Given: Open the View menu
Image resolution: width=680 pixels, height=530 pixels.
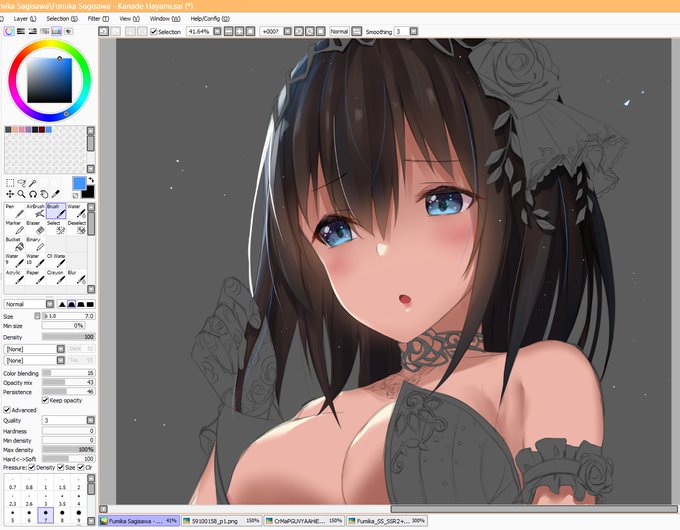Looking at the screenshot, I should (129, 19).
